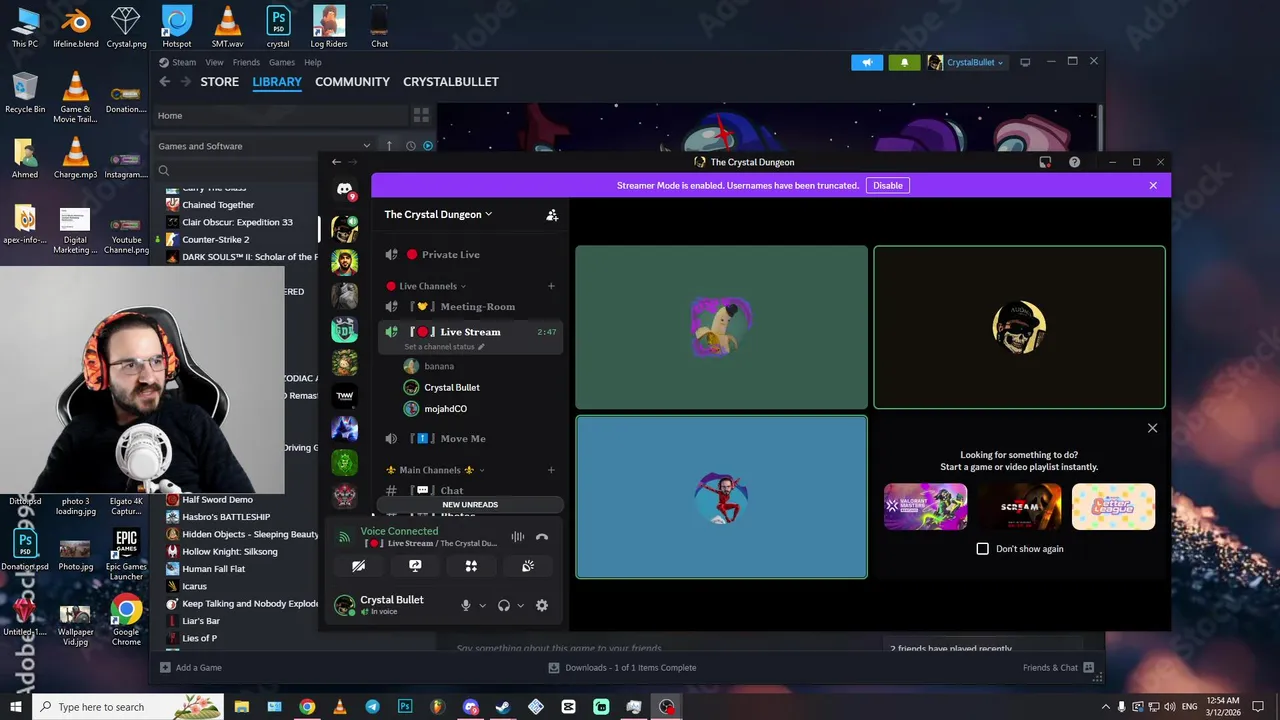Select Counter-Strike 2 in Steam library
1280x720 pixels.
[x=215, y=240]
